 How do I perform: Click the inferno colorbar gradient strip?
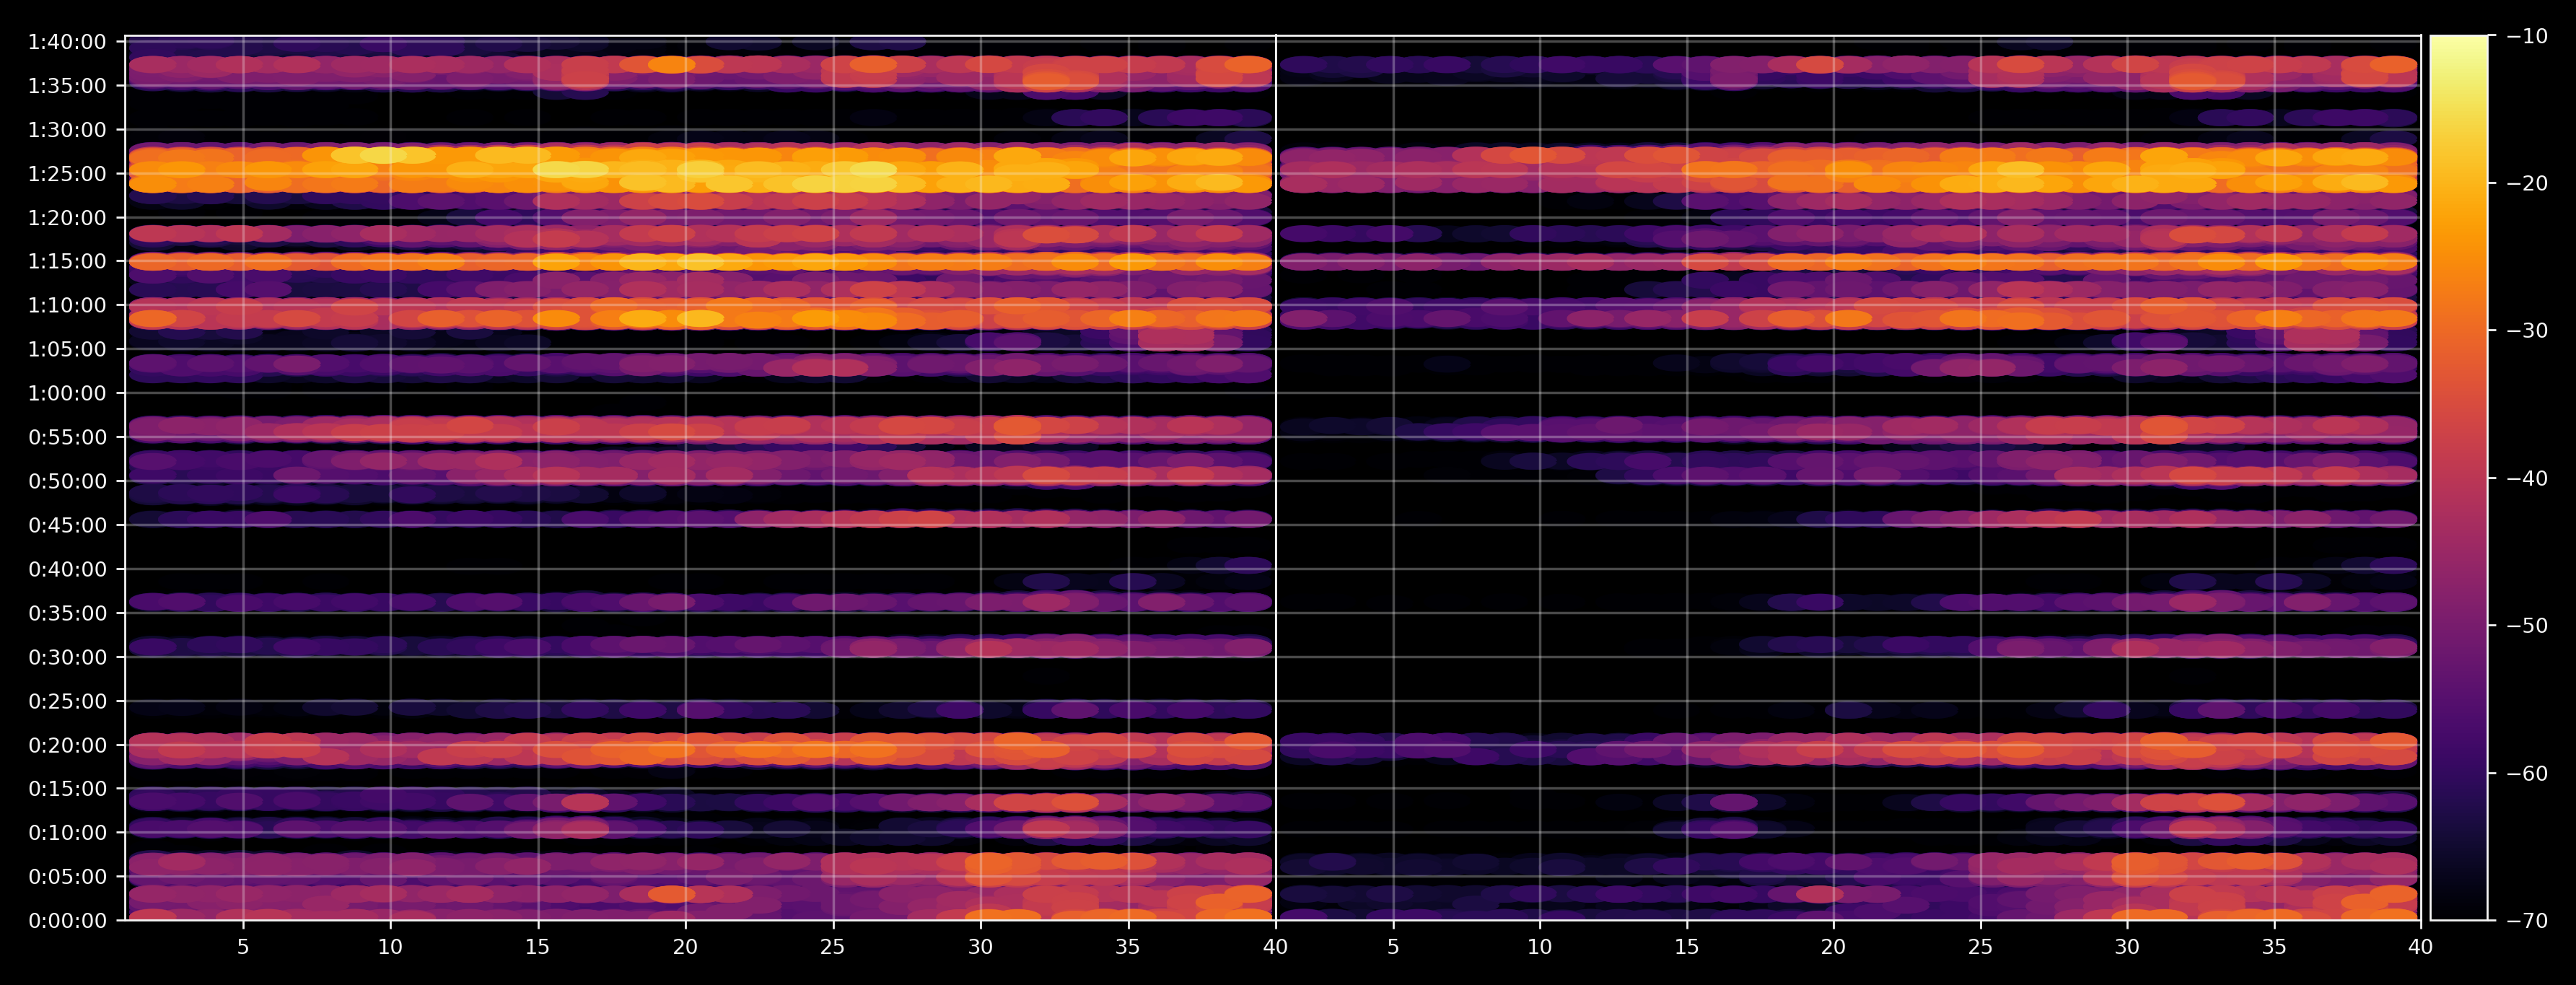[x=2459, y=478]
